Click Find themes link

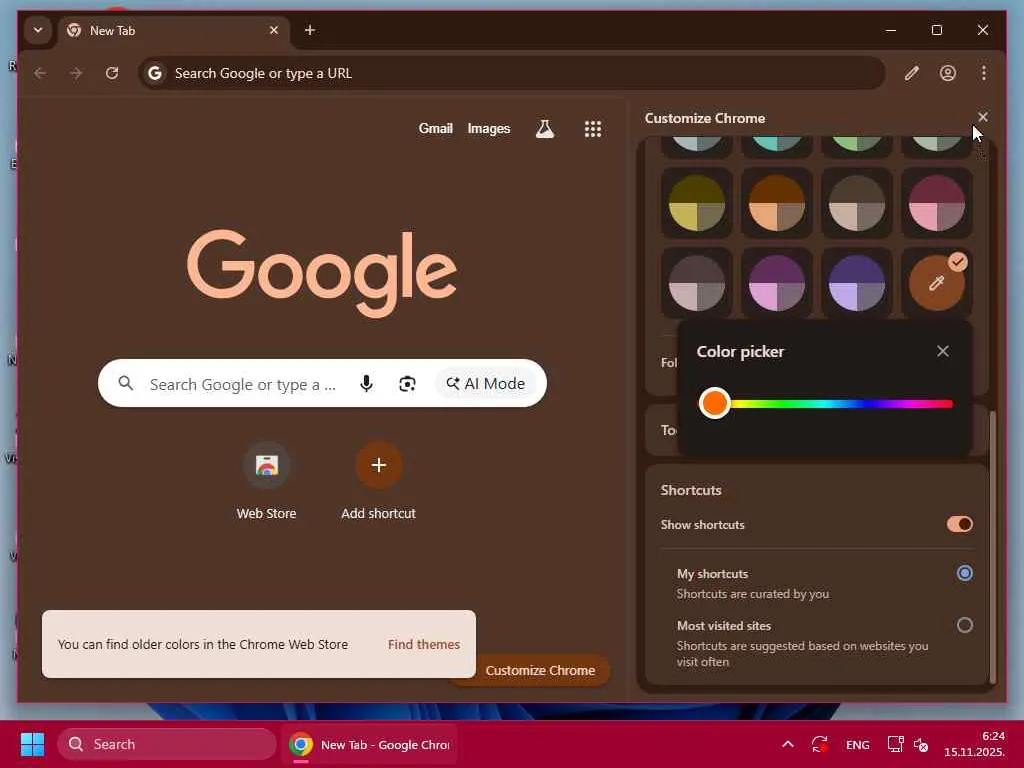coord(424,645)
